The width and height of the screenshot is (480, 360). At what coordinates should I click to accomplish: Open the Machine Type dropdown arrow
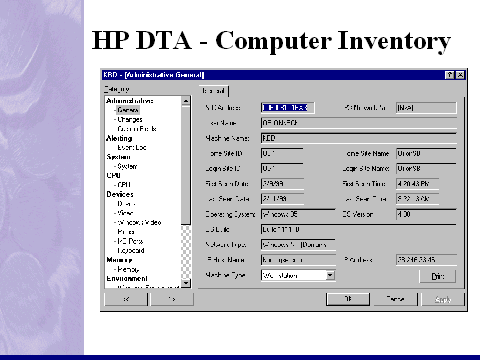coord(330,275)
